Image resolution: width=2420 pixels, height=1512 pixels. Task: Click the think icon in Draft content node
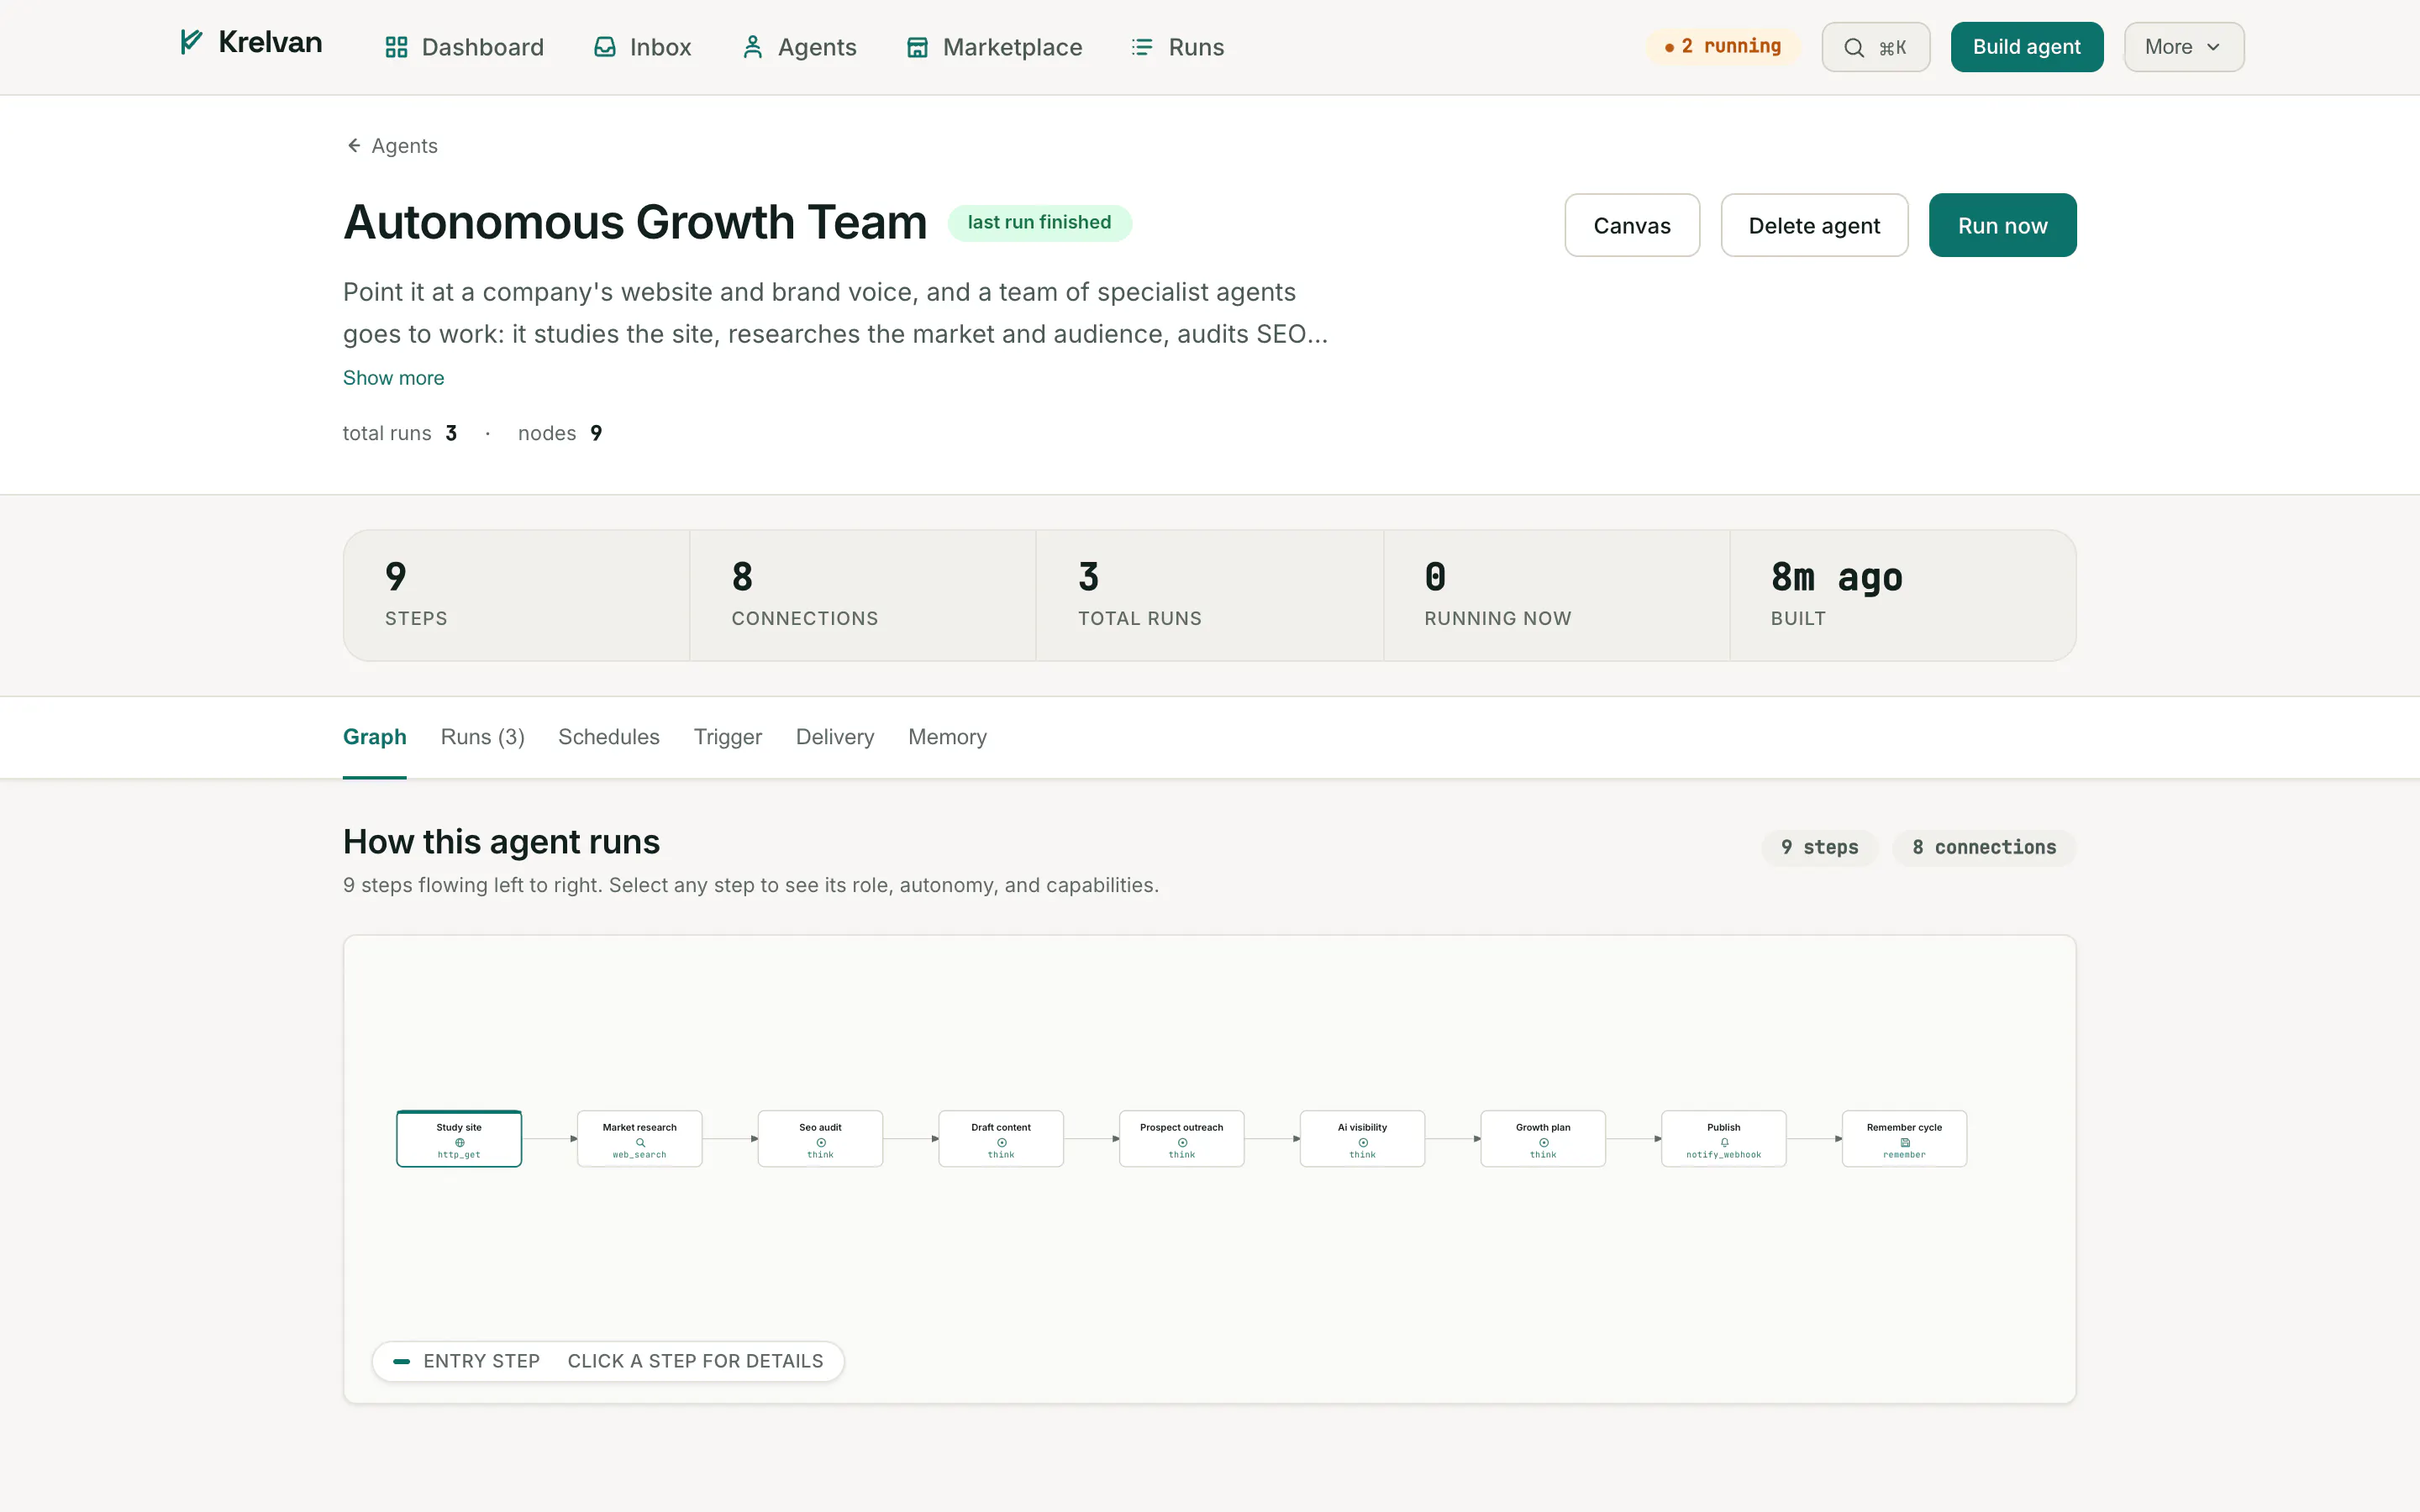(1002, 1142)
